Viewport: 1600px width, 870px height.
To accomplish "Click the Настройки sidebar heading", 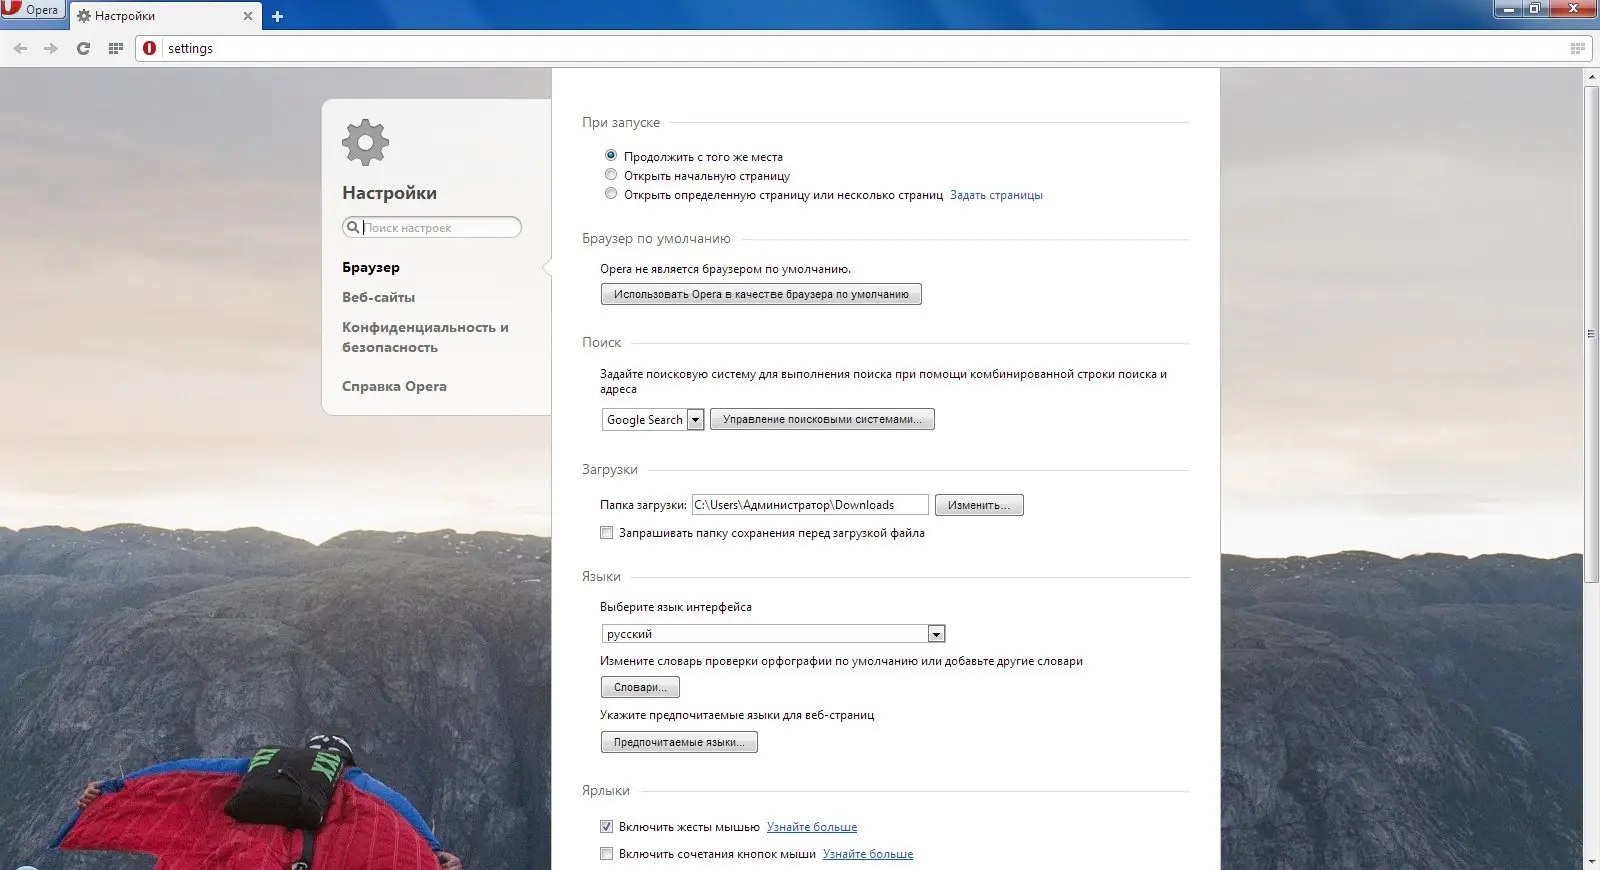I will coord(389,193).
